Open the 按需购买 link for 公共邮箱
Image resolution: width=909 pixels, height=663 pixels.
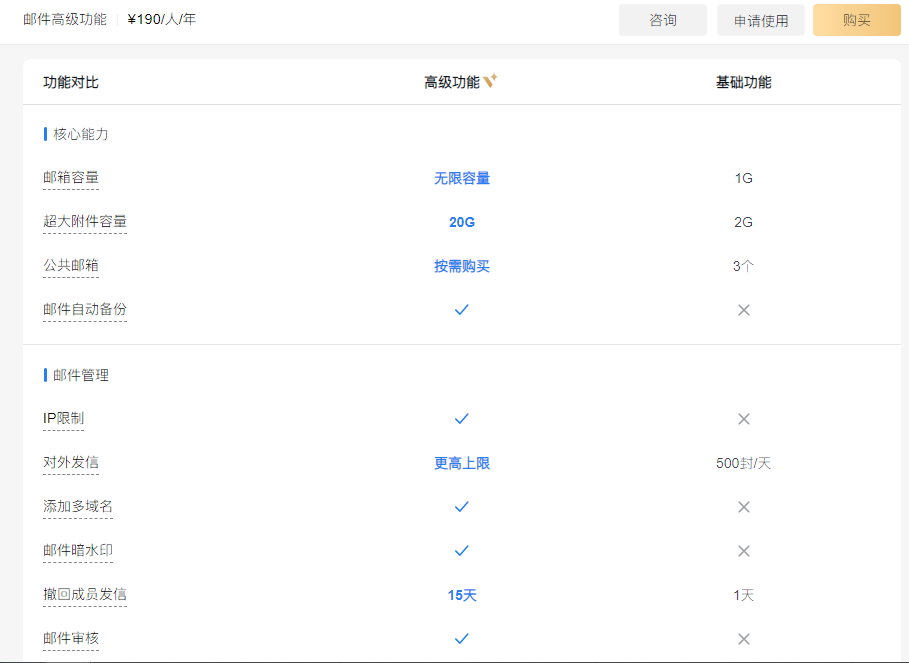(x=461, y=266)
